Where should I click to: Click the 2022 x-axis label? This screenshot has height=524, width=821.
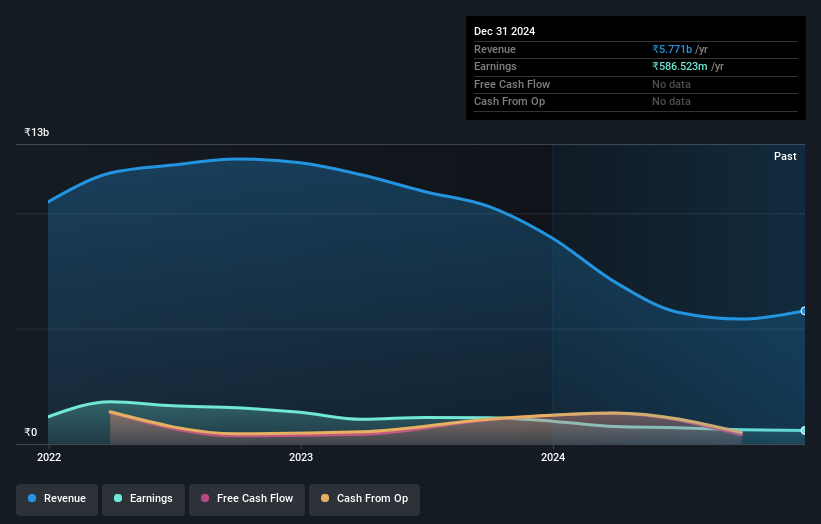coord(49,458)
